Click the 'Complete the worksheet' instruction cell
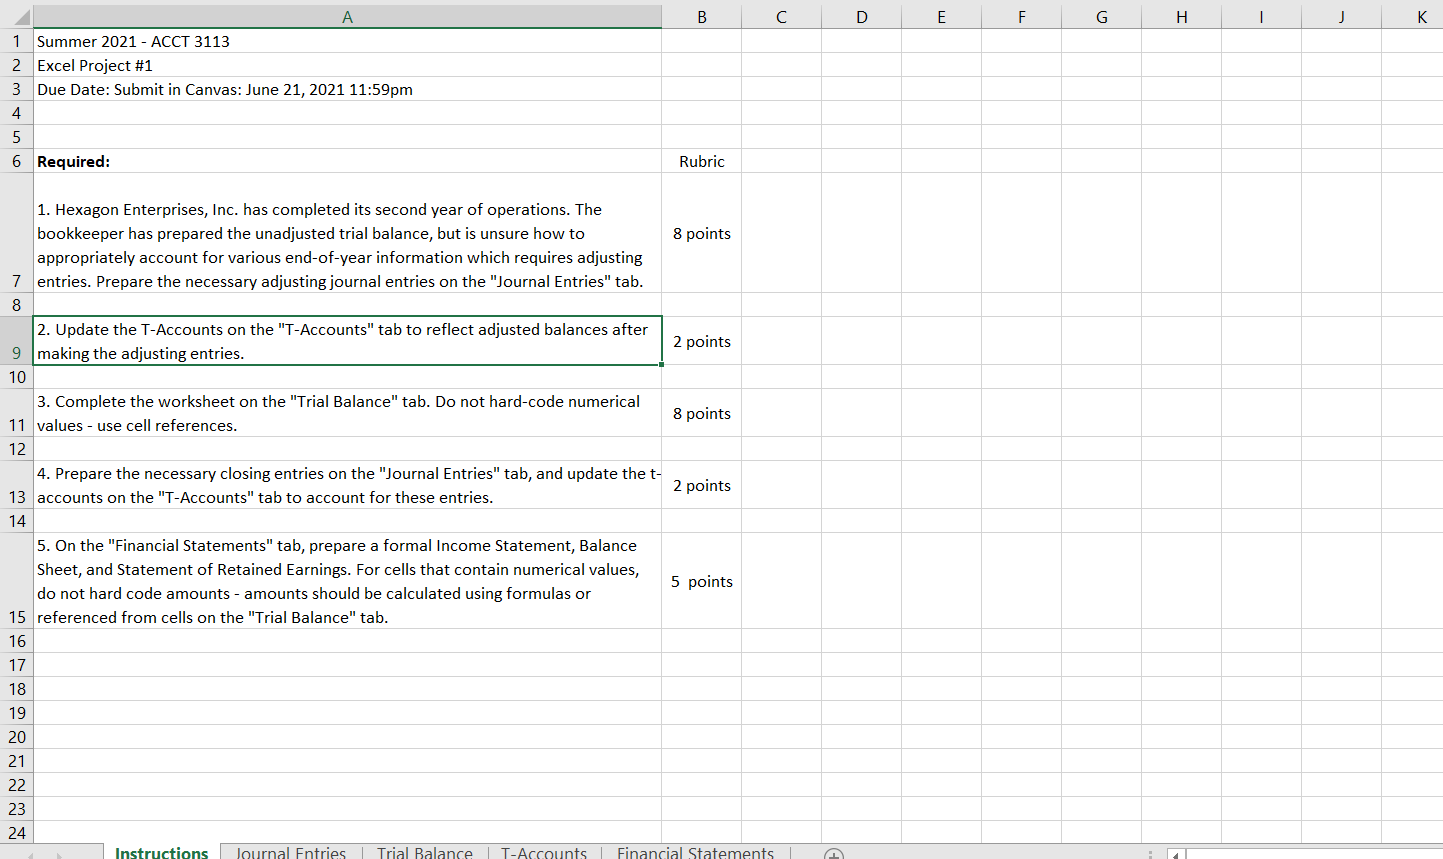Screen dimensions: 1443x859 tap(347, 413)
